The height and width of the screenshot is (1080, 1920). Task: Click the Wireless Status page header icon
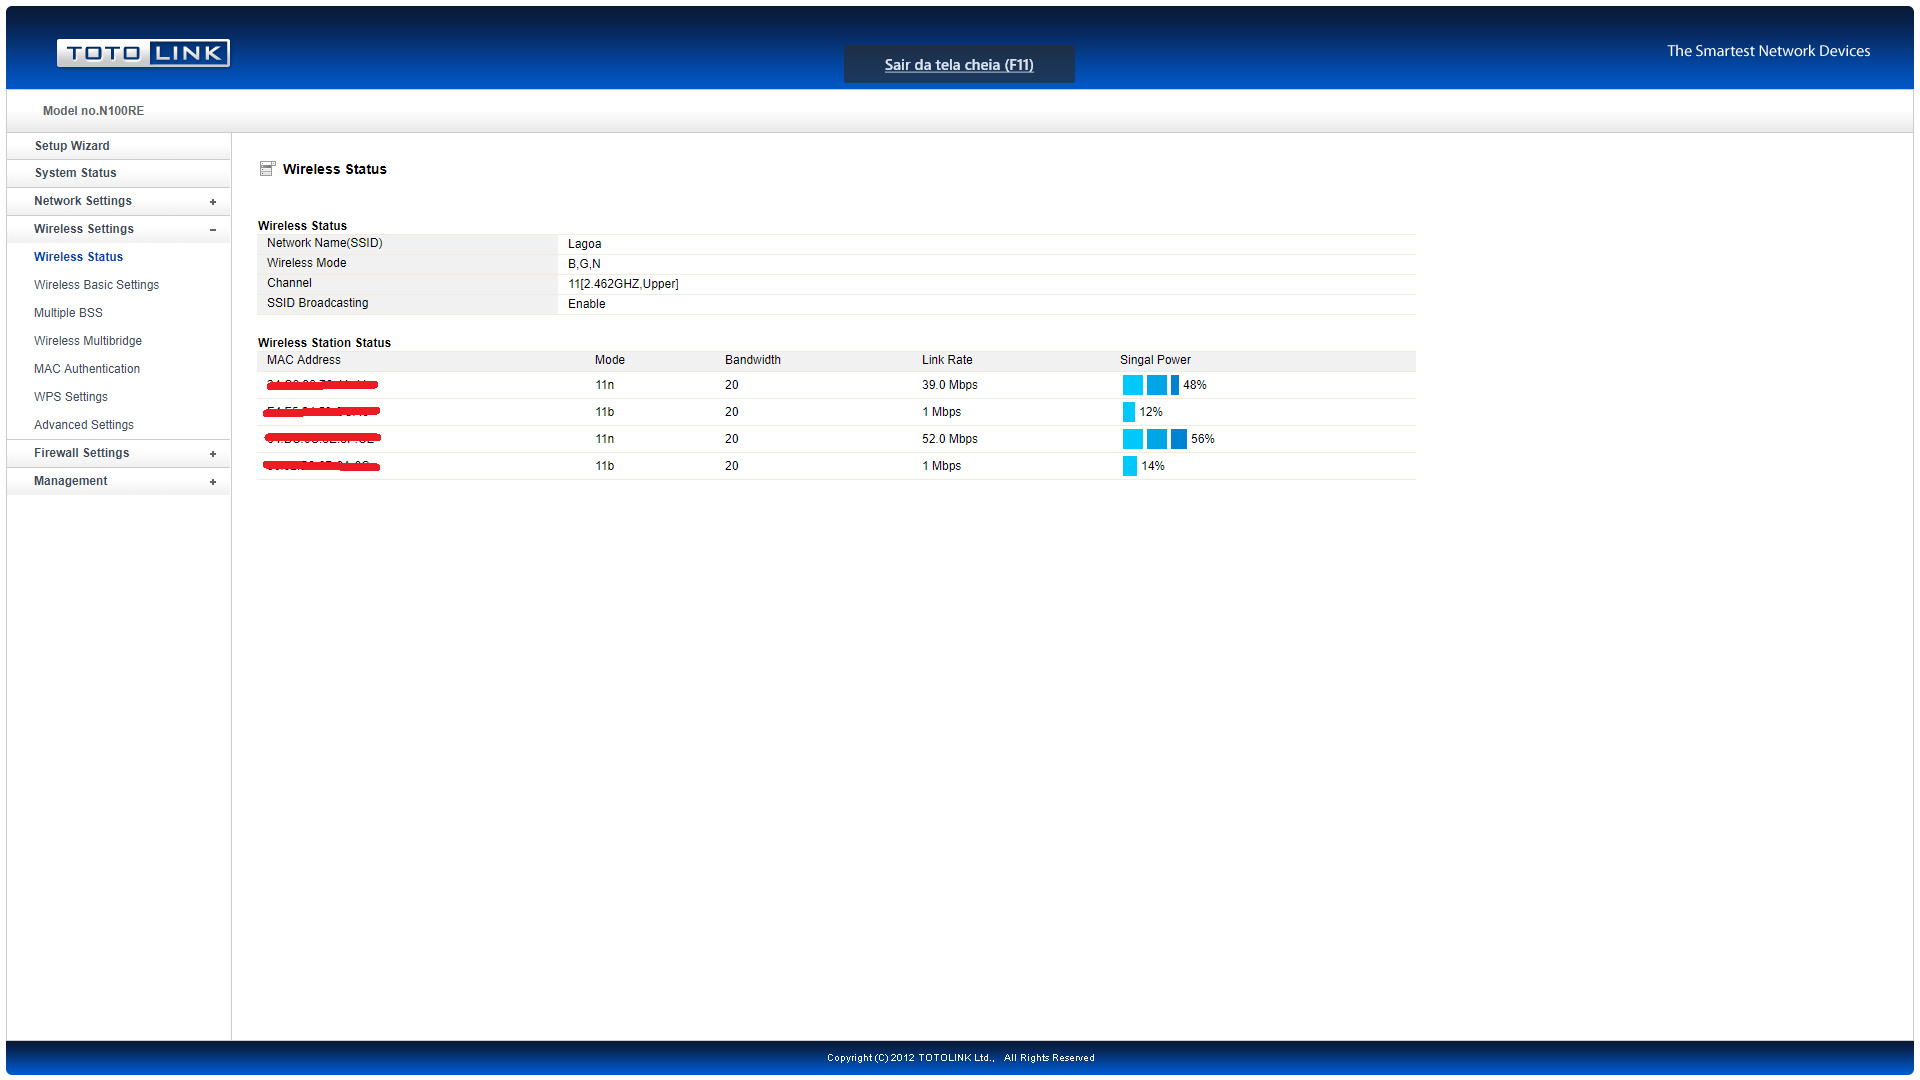point(267,169)
